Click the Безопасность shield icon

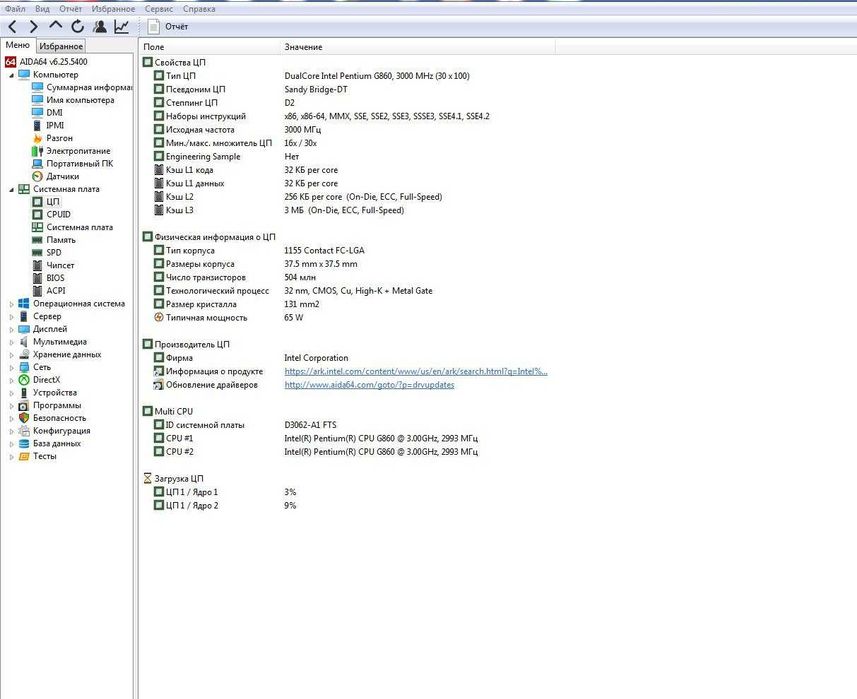24,418
